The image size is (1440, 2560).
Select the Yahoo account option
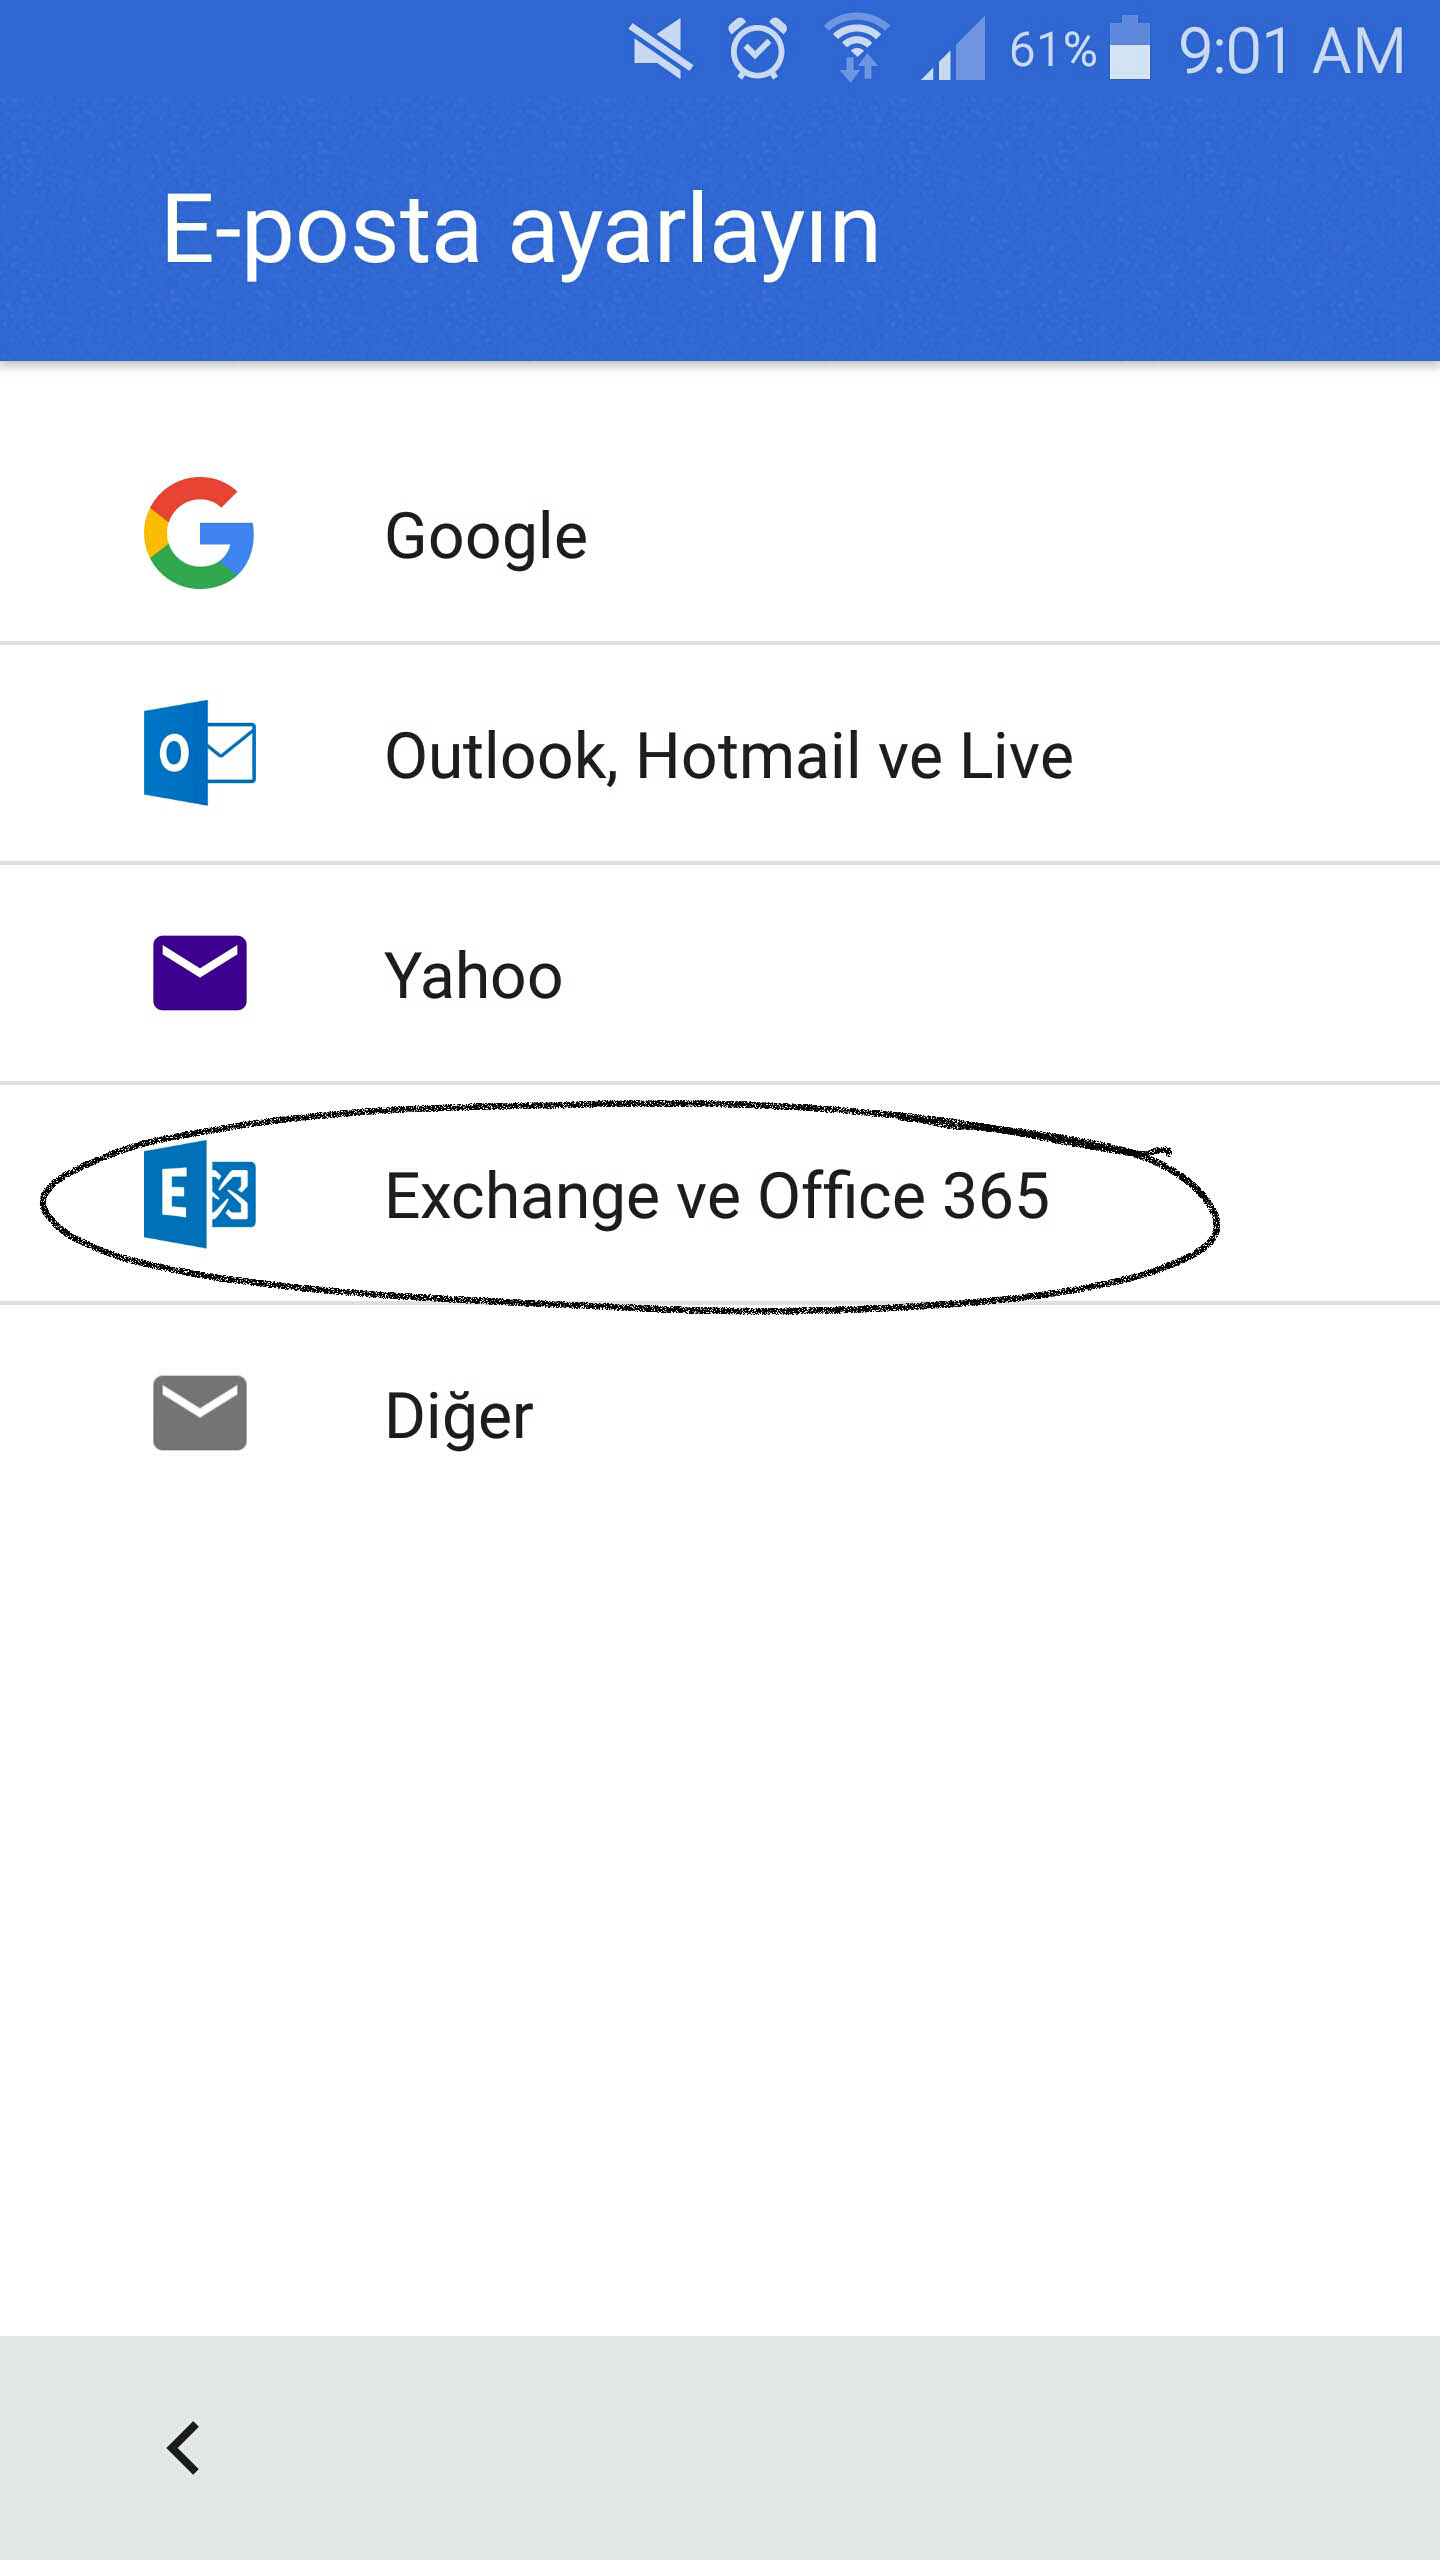pos(473,976)
